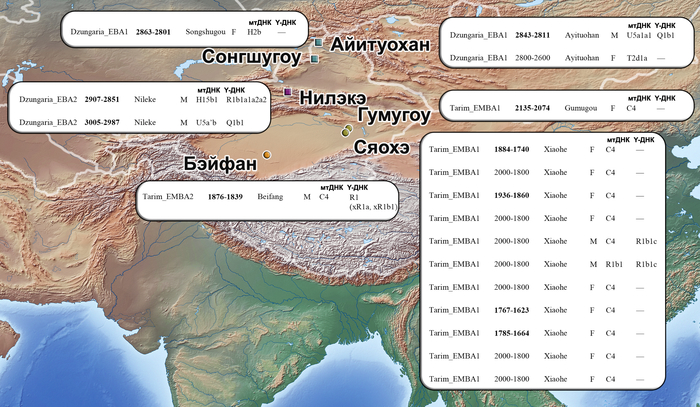Screen dimensions: 700x407
Task: Select the Нилэкэ map label
Action: (333, 98)
